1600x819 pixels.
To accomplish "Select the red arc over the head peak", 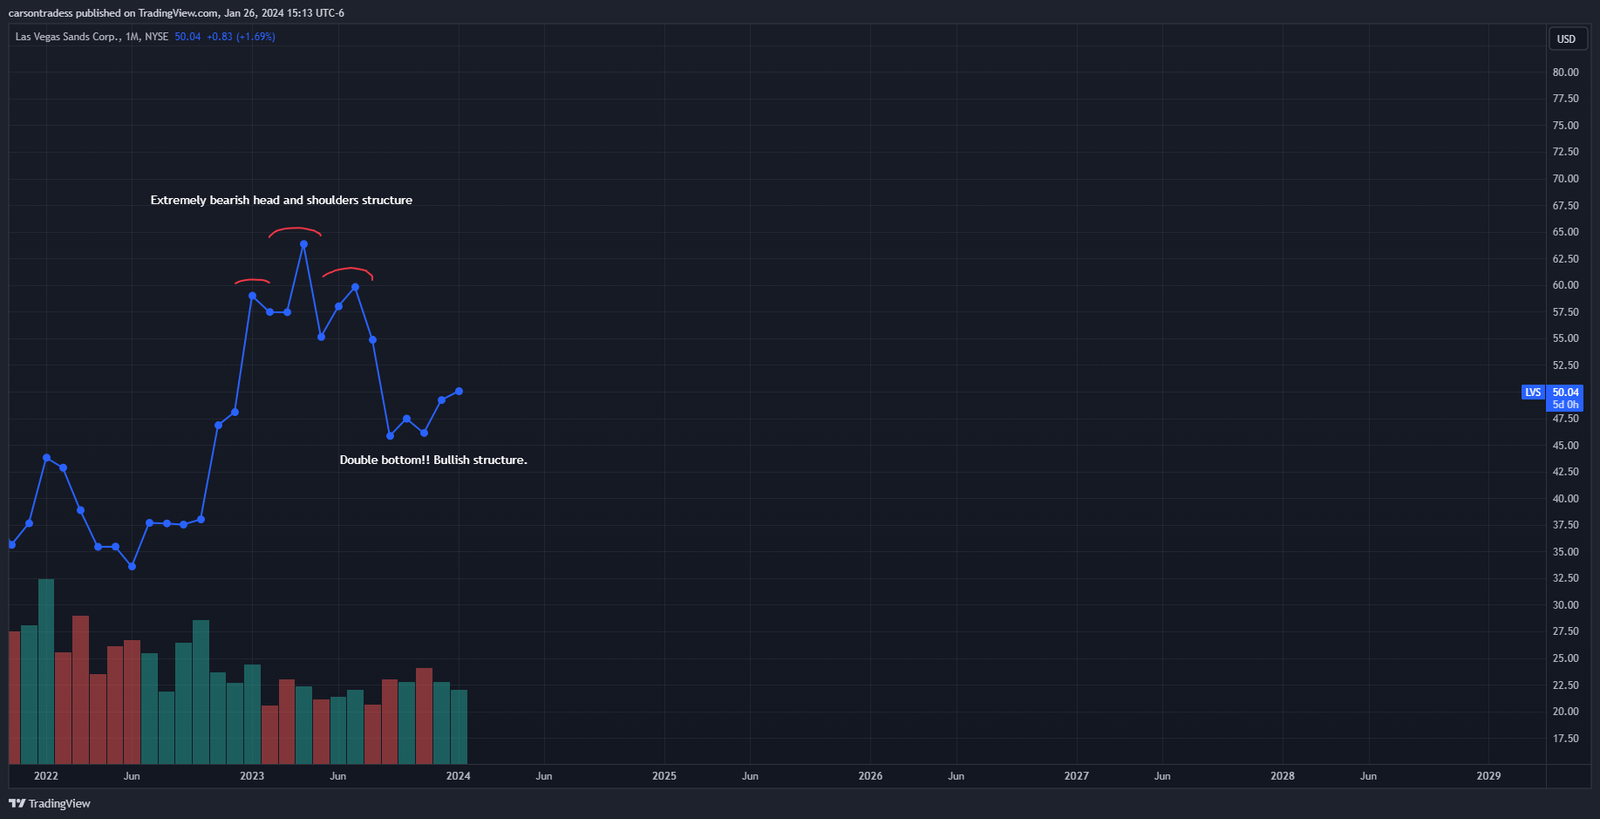I will (295, 232).
